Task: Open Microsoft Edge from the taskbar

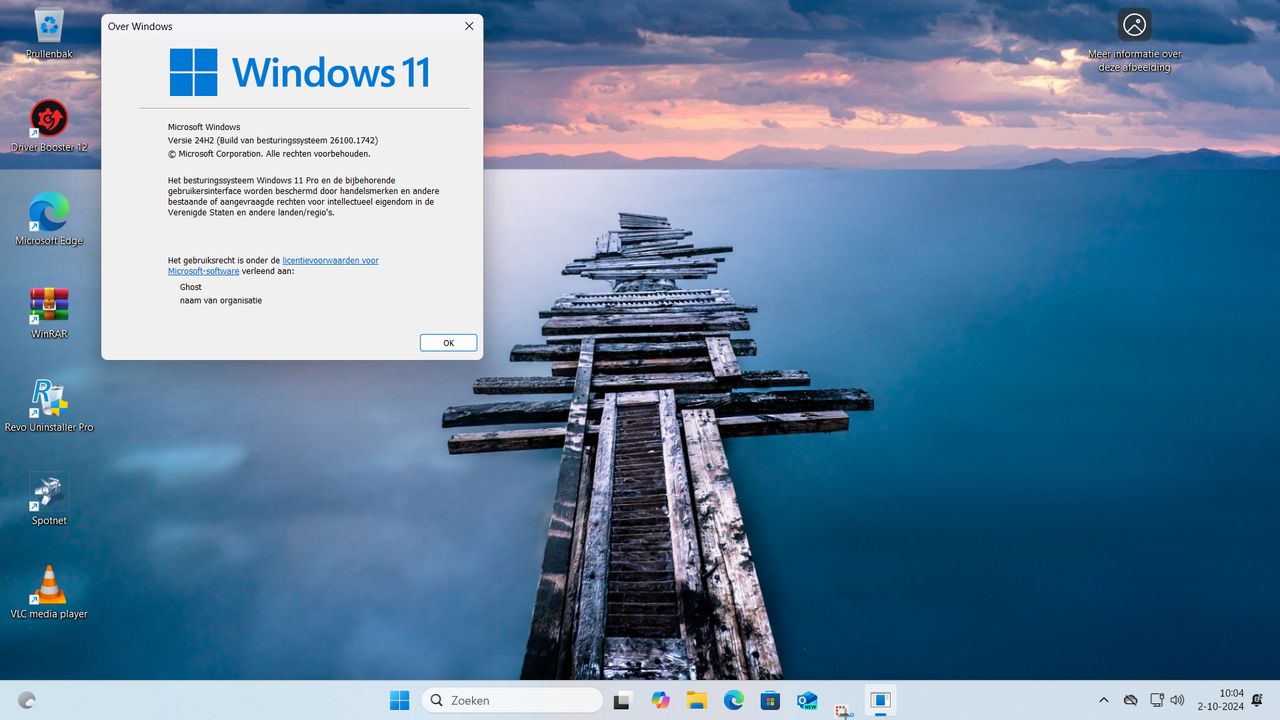Action: pyautogui.click(x=734, y=700)
